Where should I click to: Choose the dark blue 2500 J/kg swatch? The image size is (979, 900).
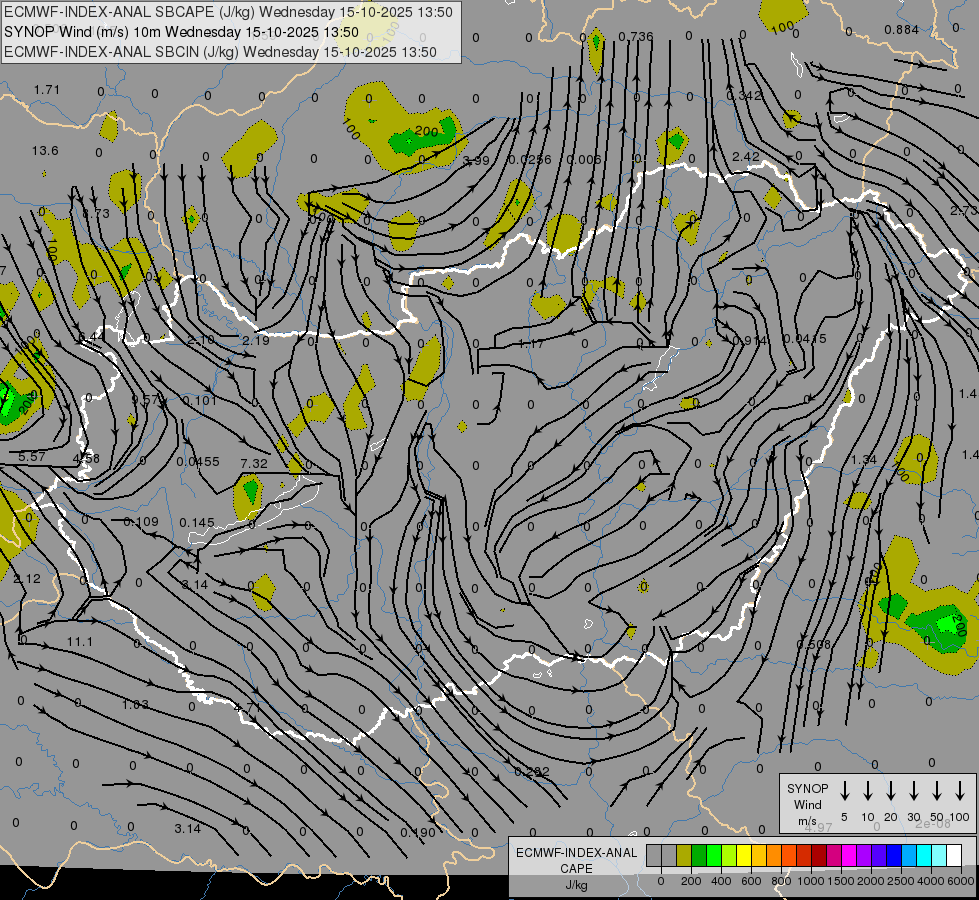tap(894, 855)
